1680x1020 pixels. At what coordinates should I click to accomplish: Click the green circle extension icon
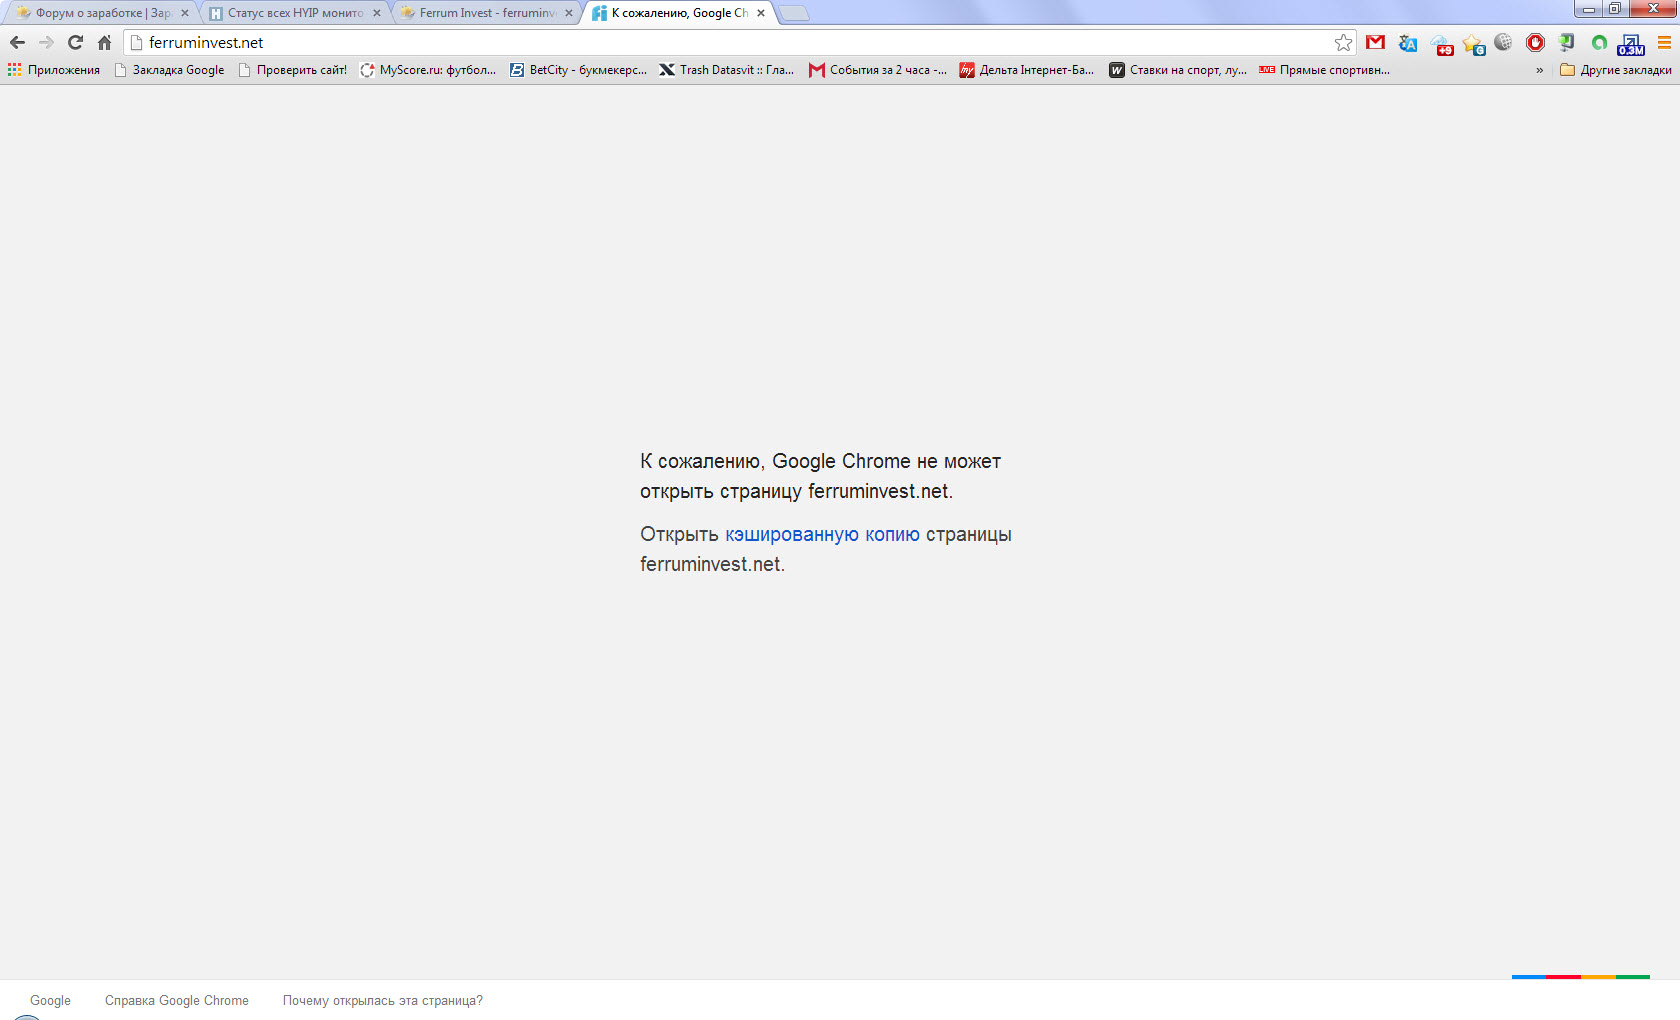tap(1599, 43)
